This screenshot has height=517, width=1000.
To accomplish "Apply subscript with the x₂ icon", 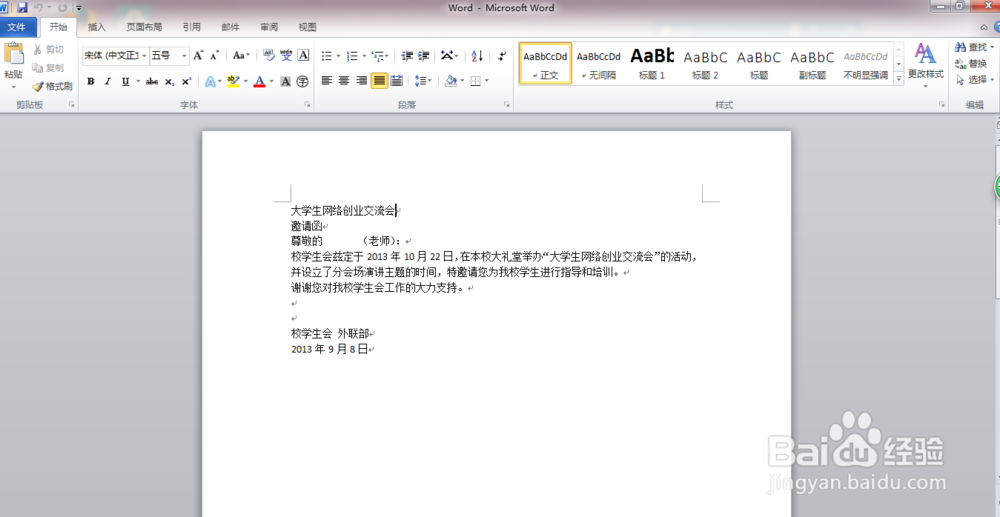I will click(169, 82).
